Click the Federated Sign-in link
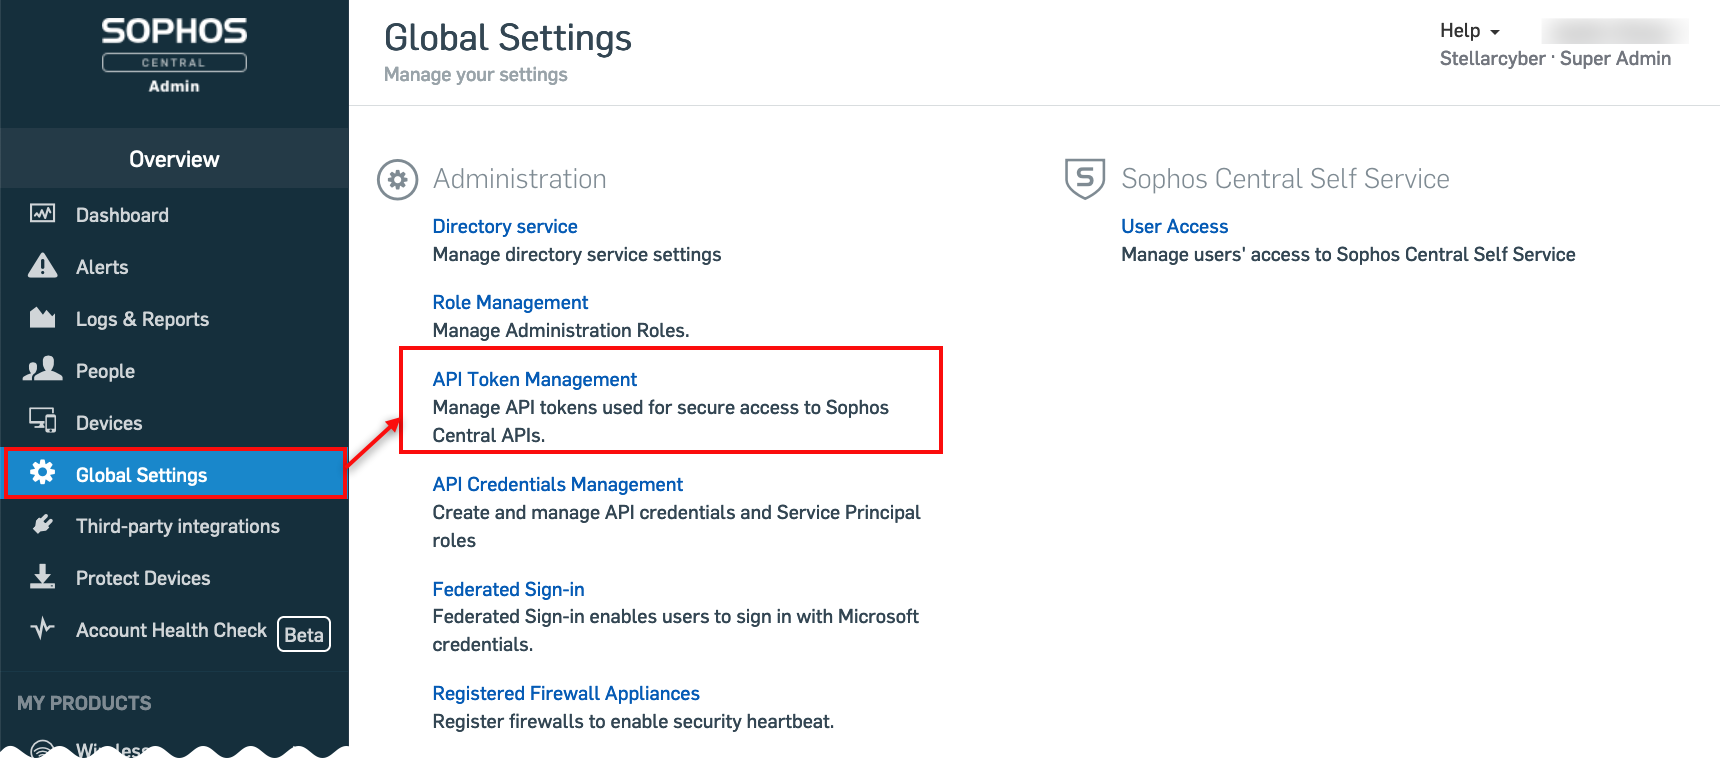 click(x=508, y=590)
